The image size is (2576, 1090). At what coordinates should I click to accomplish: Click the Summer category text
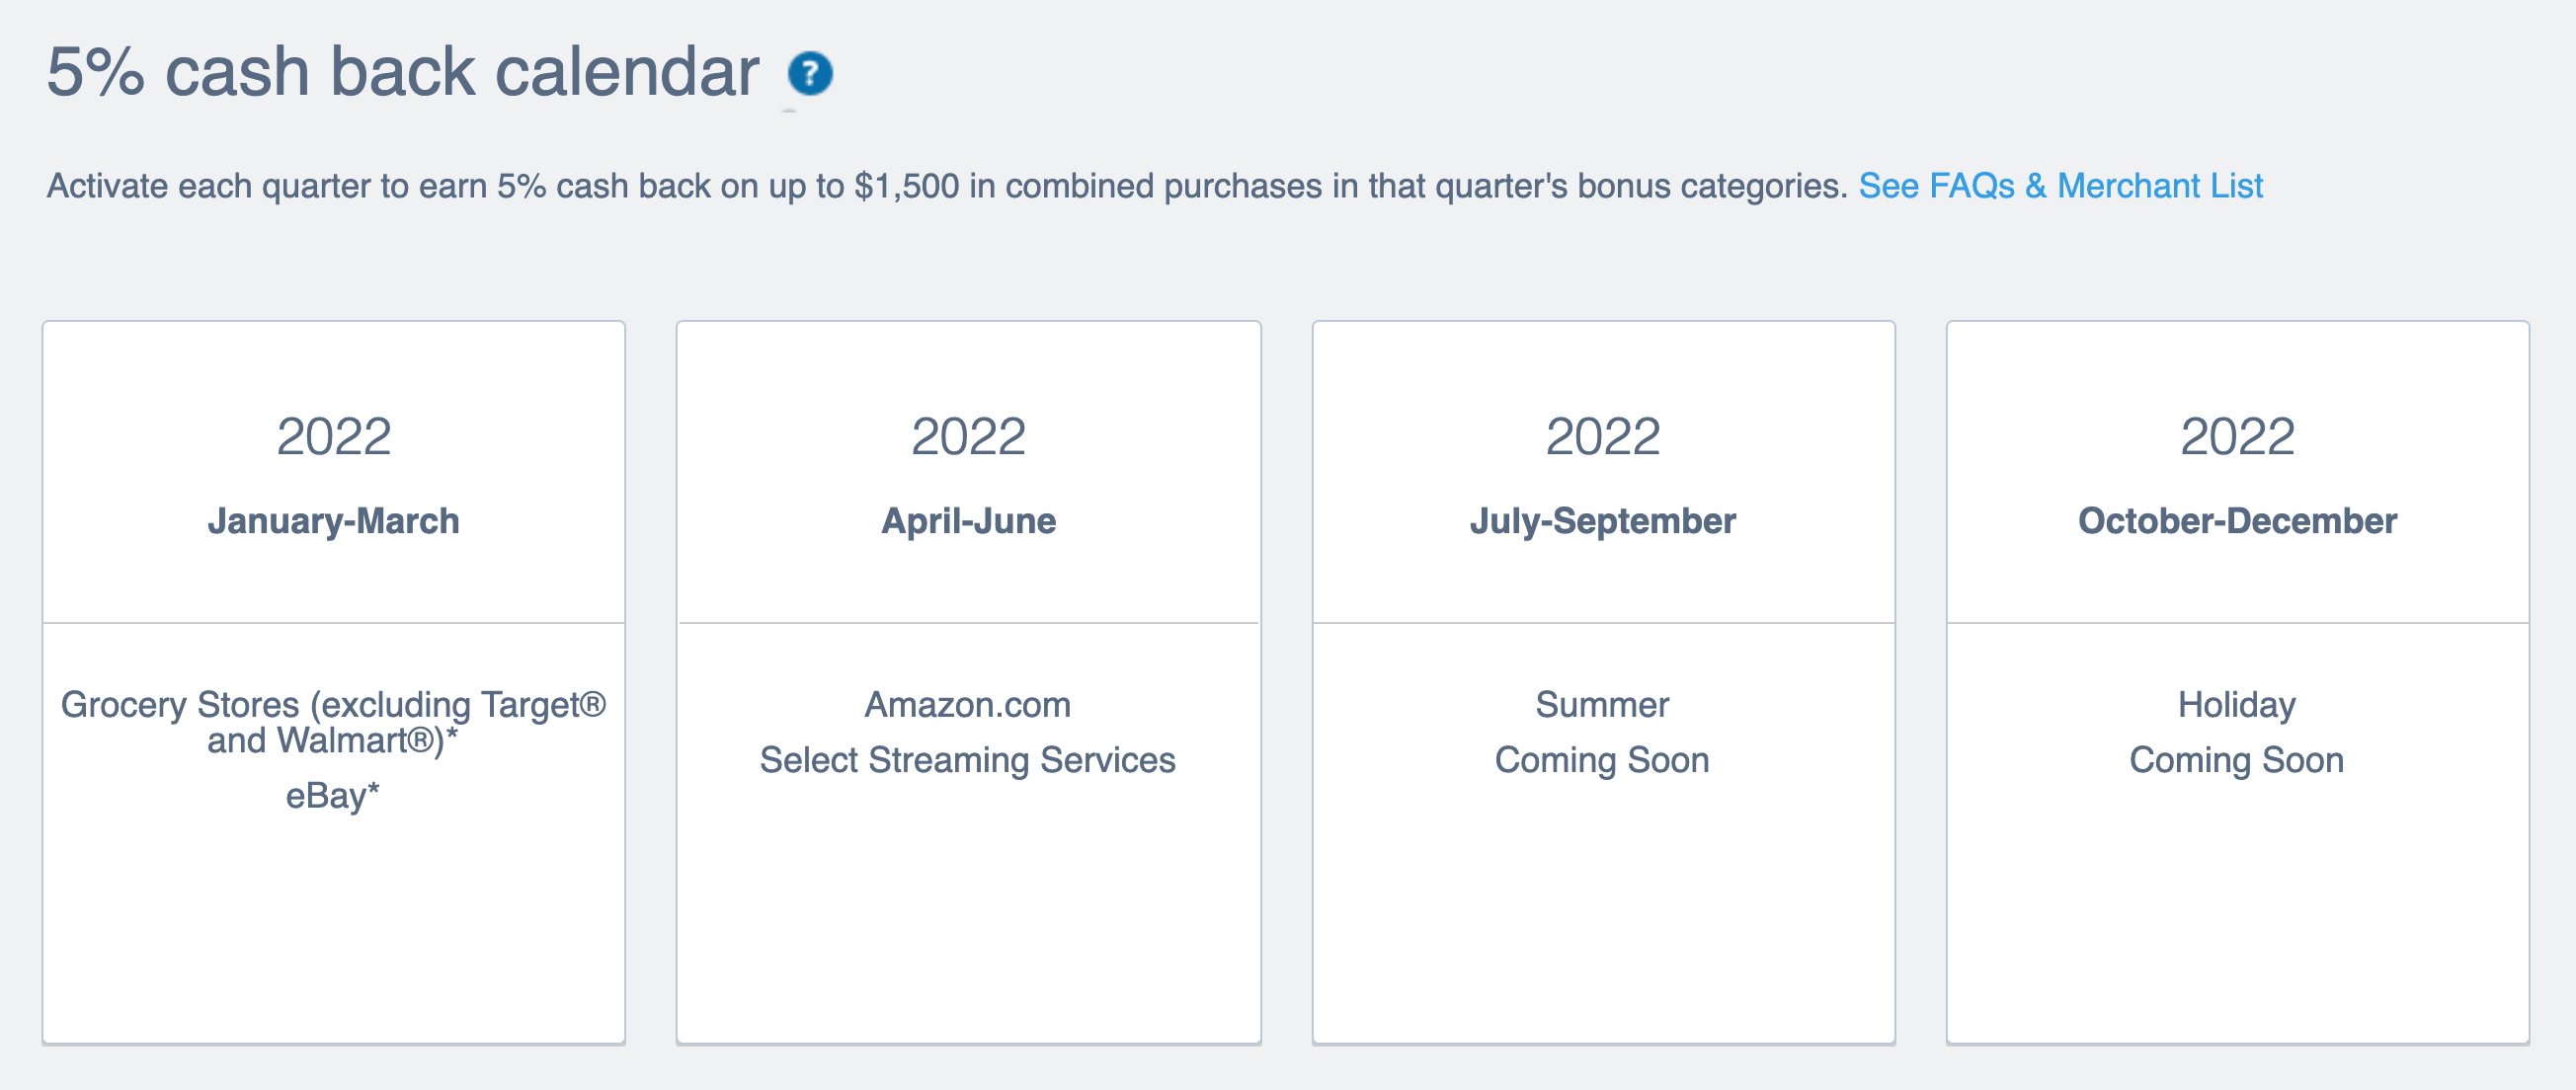point(1602,705)
